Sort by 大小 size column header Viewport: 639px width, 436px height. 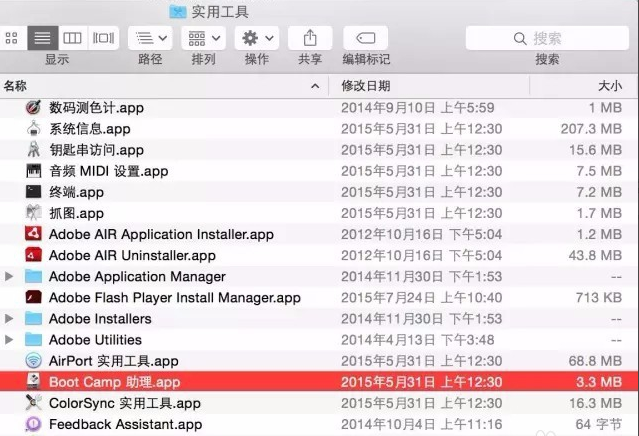609,86
